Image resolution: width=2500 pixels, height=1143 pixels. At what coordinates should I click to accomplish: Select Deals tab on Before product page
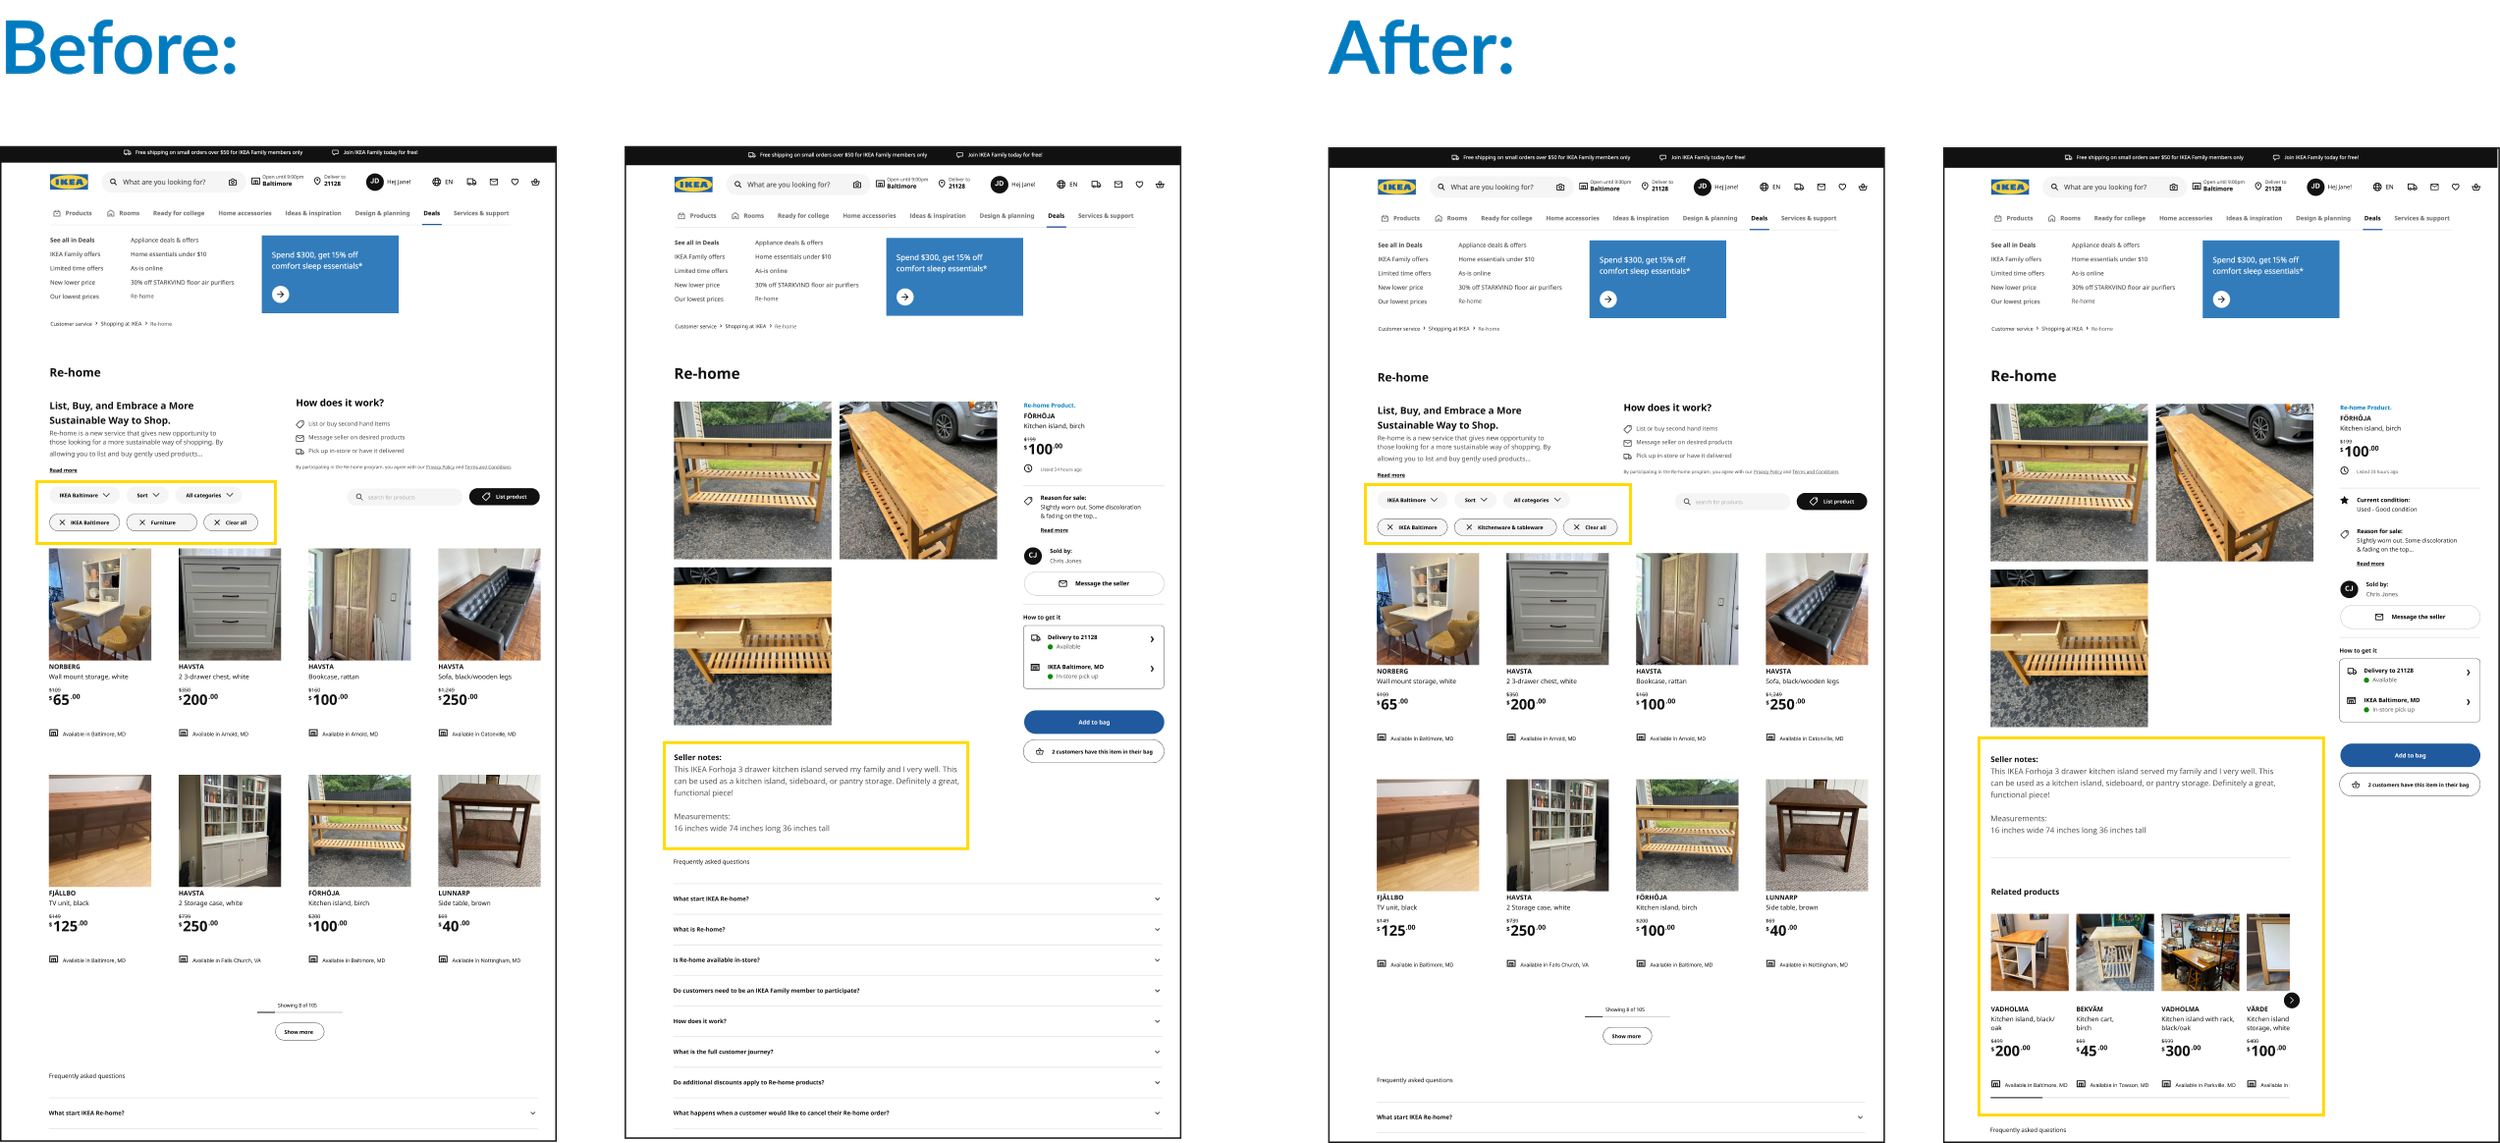(1056, 216)
